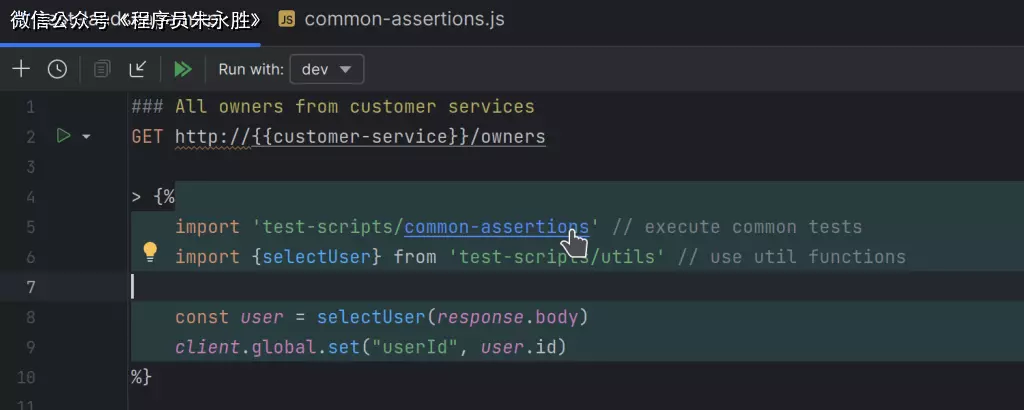Screen dimensions: 1024x410
Task: Run the GET owners request
Action: (64, 136)
